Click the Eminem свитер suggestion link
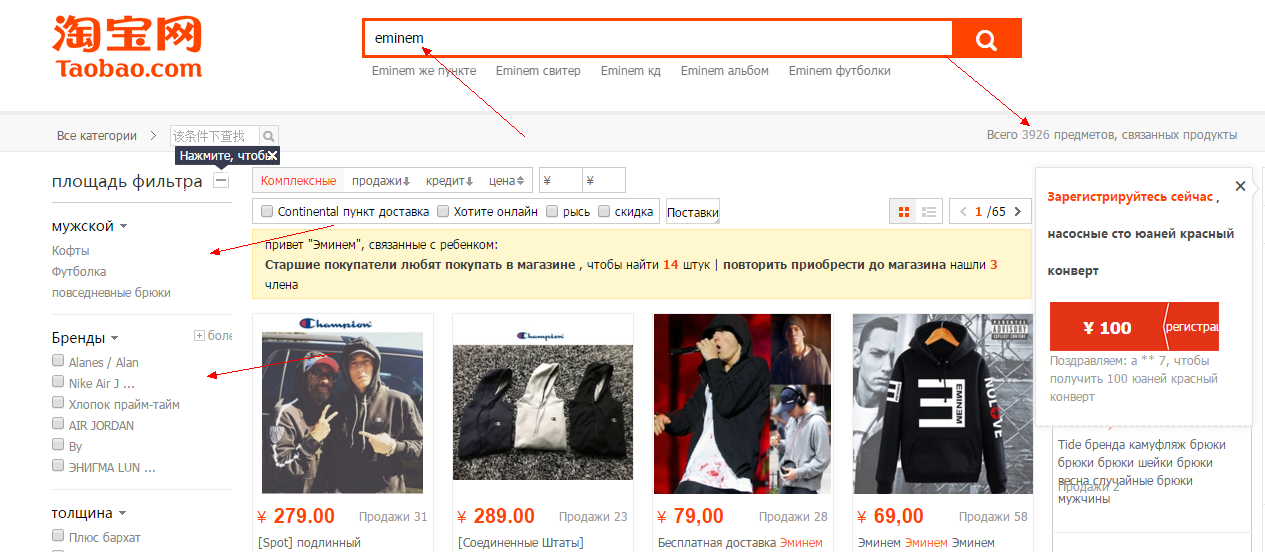This screenshot has width=1265, height=552. click(x=538, y=71)
